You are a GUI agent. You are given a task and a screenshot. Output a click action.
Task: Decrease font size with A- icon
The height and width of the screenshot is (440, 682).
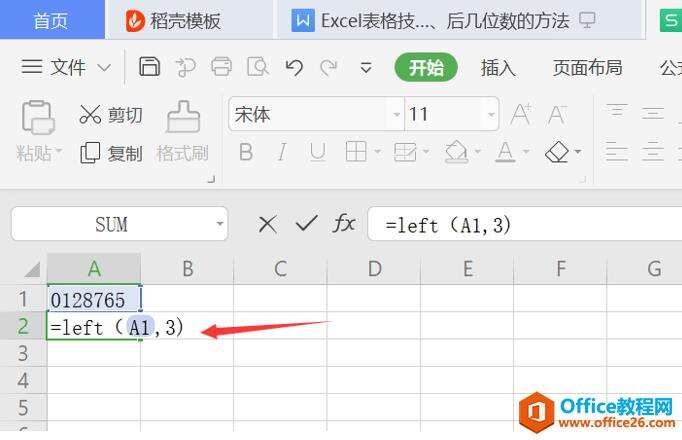tap(557, 115)
